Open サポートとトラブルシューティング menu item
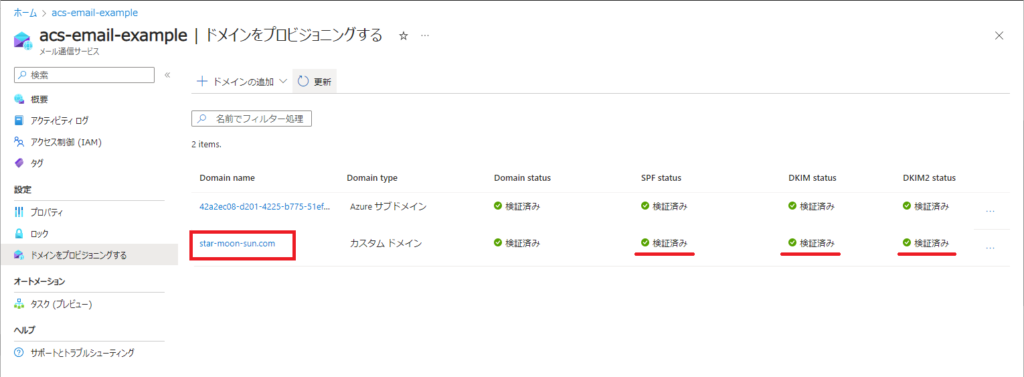1024x377 pixels. [x=82, y=353]
